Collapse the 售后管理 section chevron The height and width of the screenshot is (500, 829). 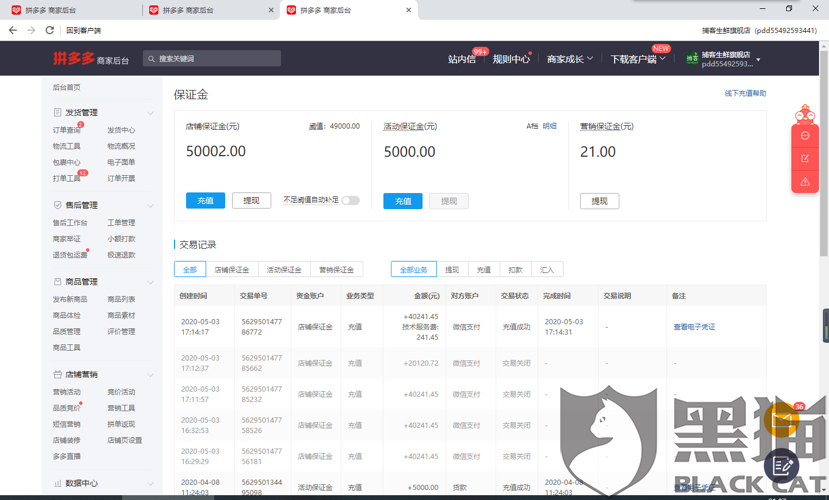click(150, 206)
